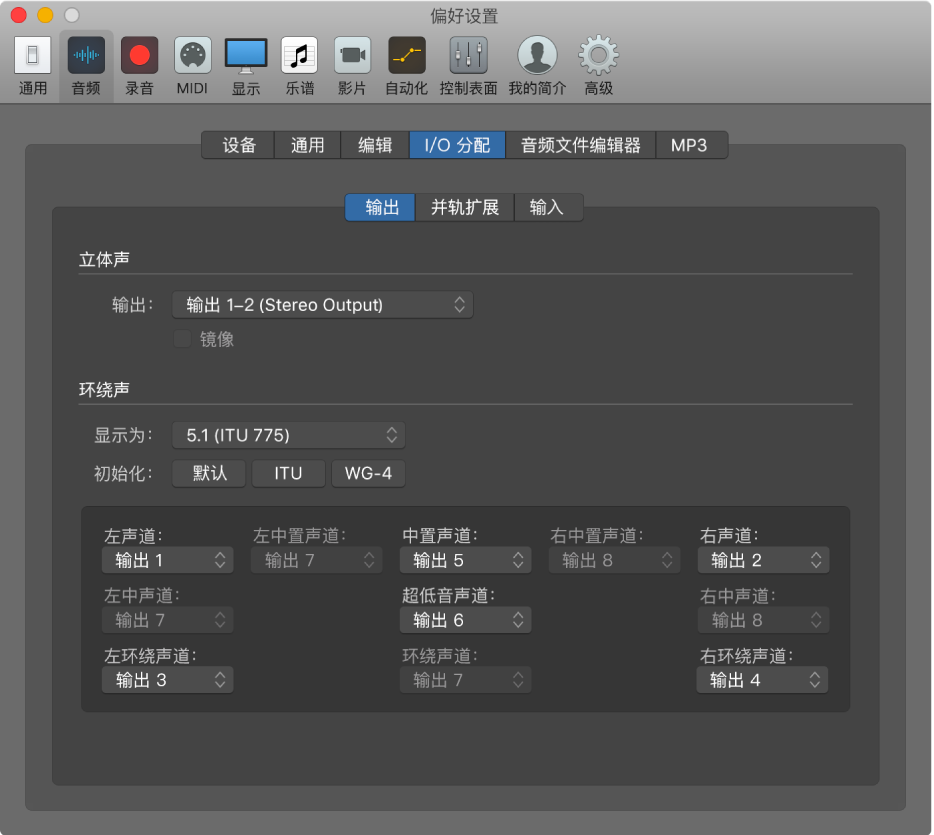Enable the 镜像 (Mirror) checkbox
Viewport: 934px width, 835px height.
(182, 339)
